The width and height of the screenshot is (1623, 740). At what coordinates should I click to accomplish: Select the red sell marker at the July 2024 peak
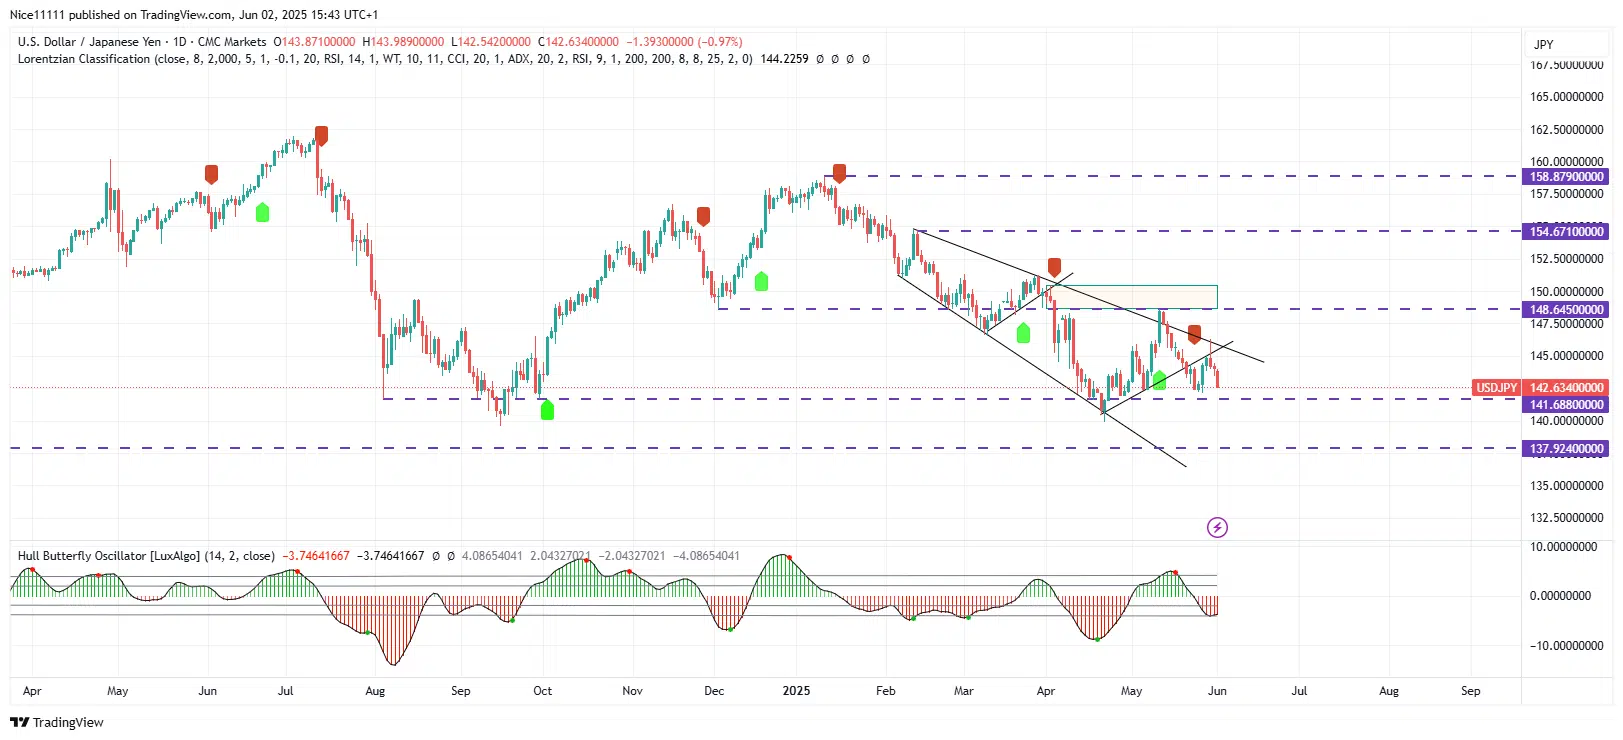pyautogui.click(x=321, y=135)
